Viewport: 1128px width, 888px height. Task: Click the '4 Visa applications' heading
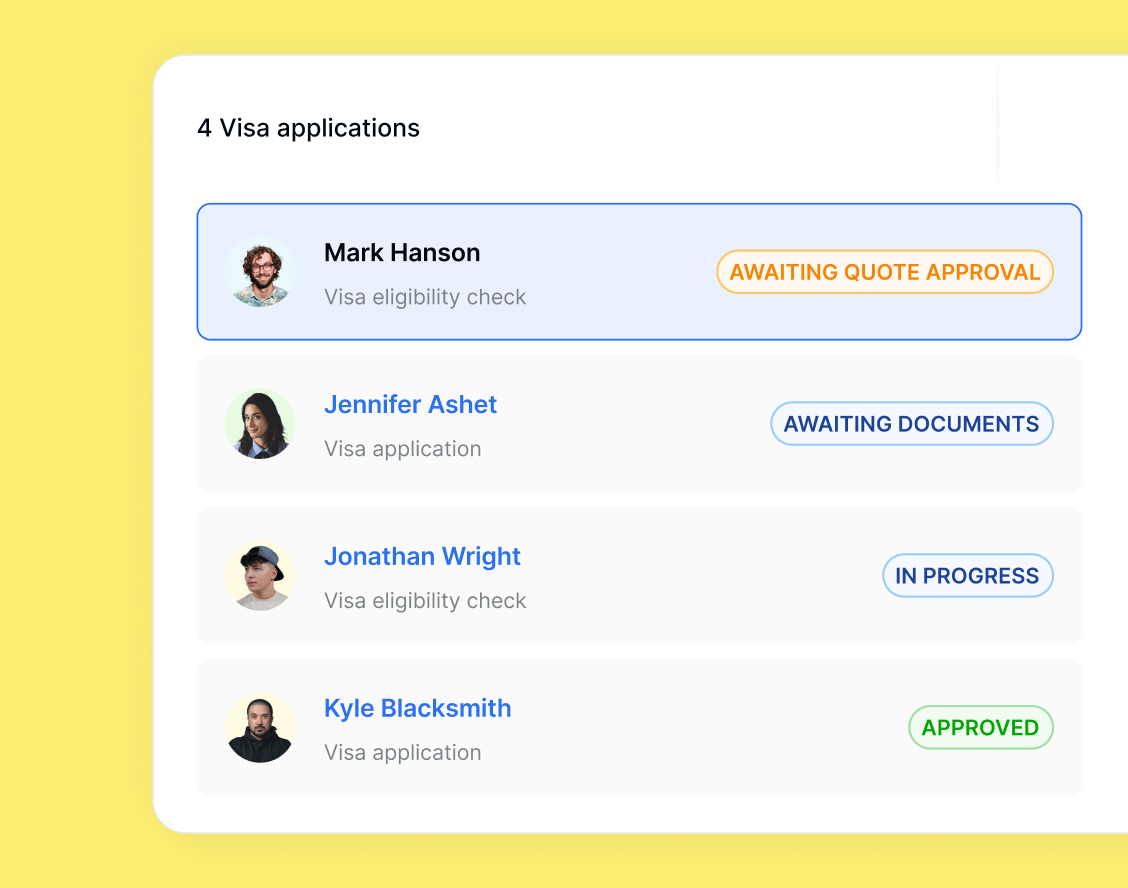click(x=309, y=128)
